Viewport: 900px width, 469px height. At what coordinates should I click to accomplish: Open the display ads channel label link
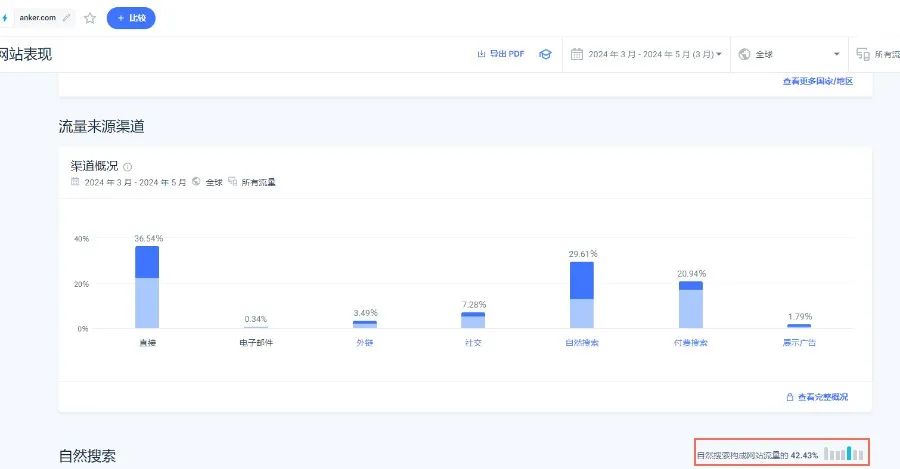click(799, 343)
